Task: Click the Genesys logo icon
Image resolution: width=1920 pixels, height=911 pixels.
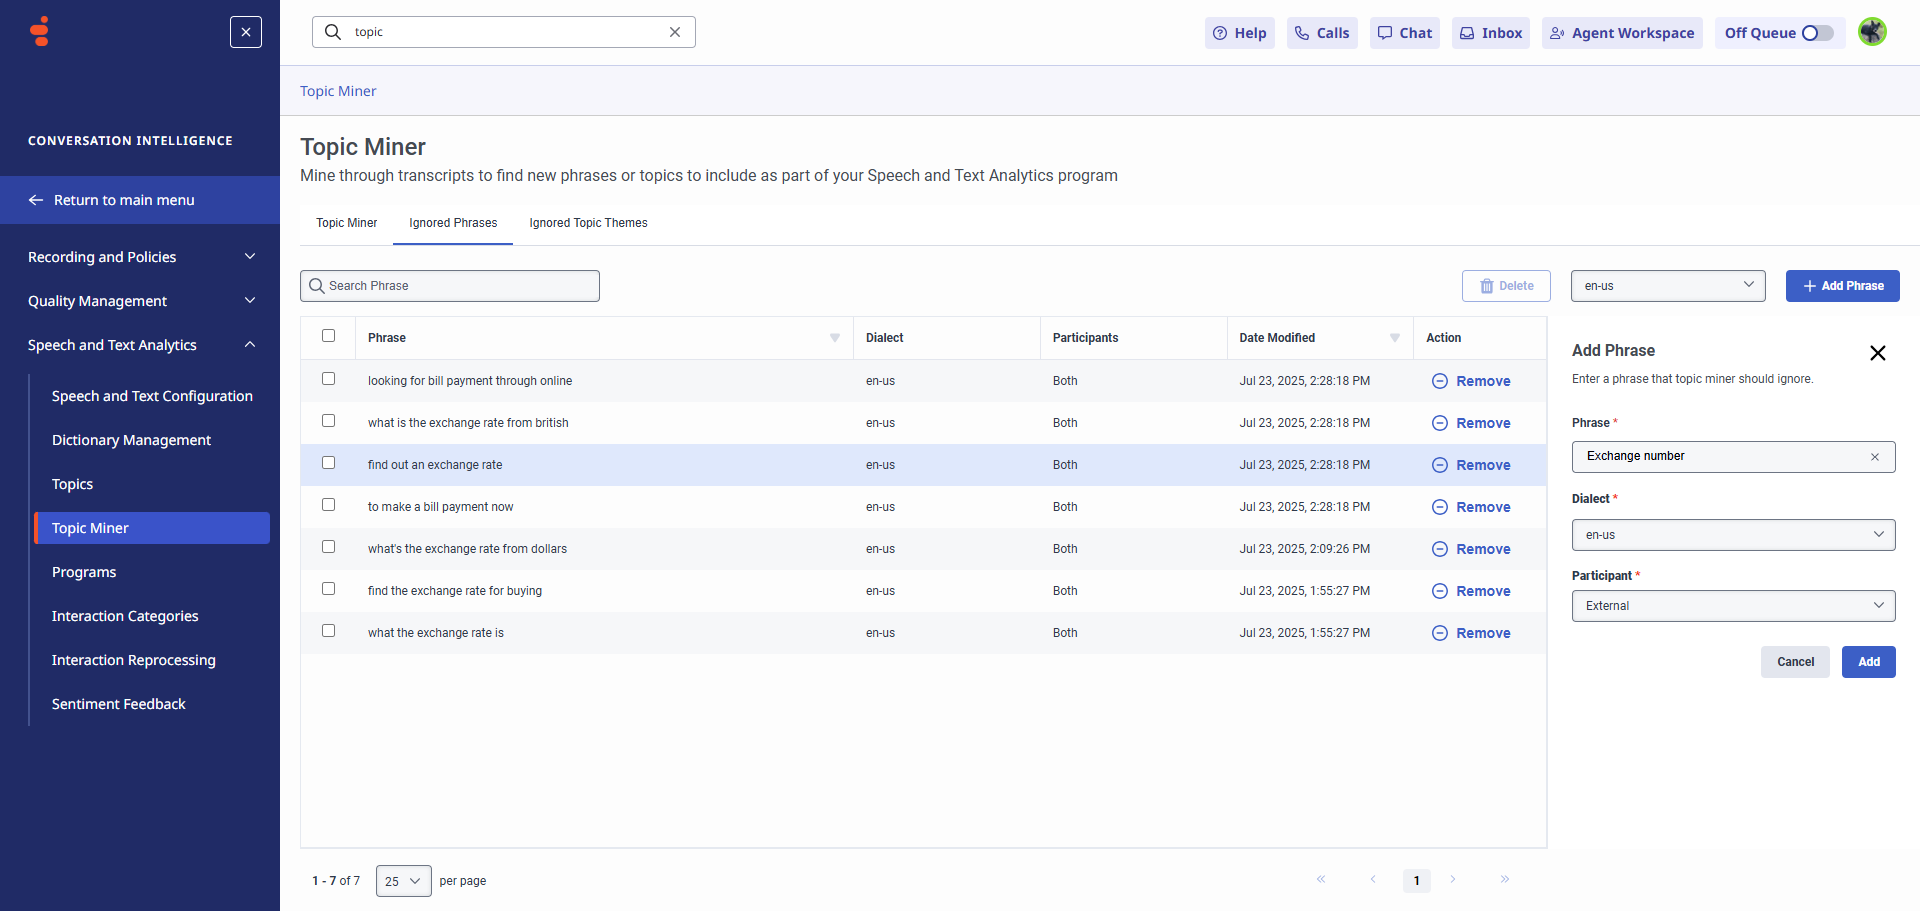Action: [x=40, y=32]
